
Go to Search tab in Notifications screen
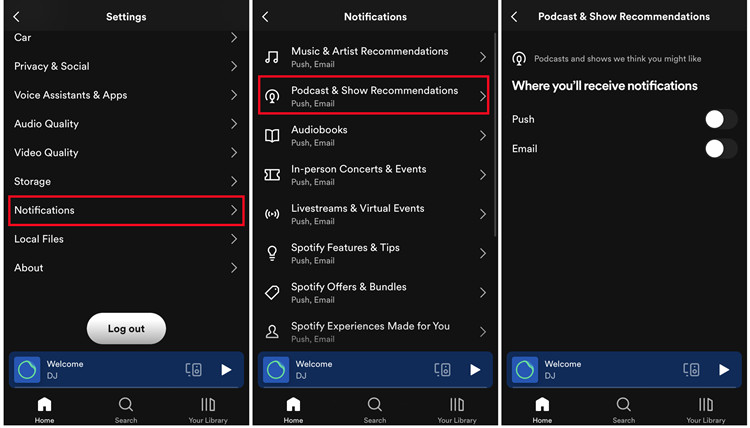point(375,410)
